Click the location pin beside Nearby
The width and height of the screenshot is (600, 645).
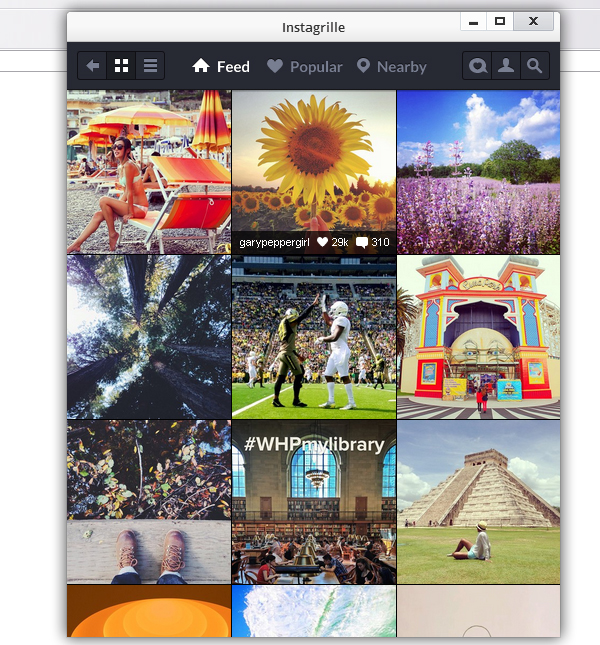coord(363,66)
